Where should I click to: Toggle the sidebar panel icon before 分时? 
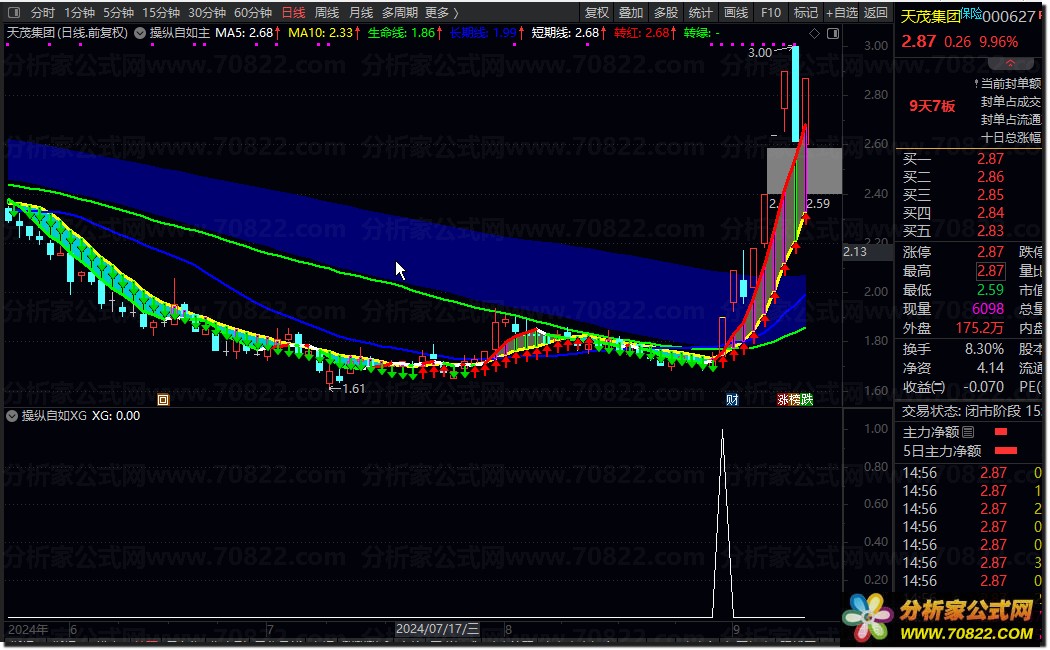pos(13,12)
